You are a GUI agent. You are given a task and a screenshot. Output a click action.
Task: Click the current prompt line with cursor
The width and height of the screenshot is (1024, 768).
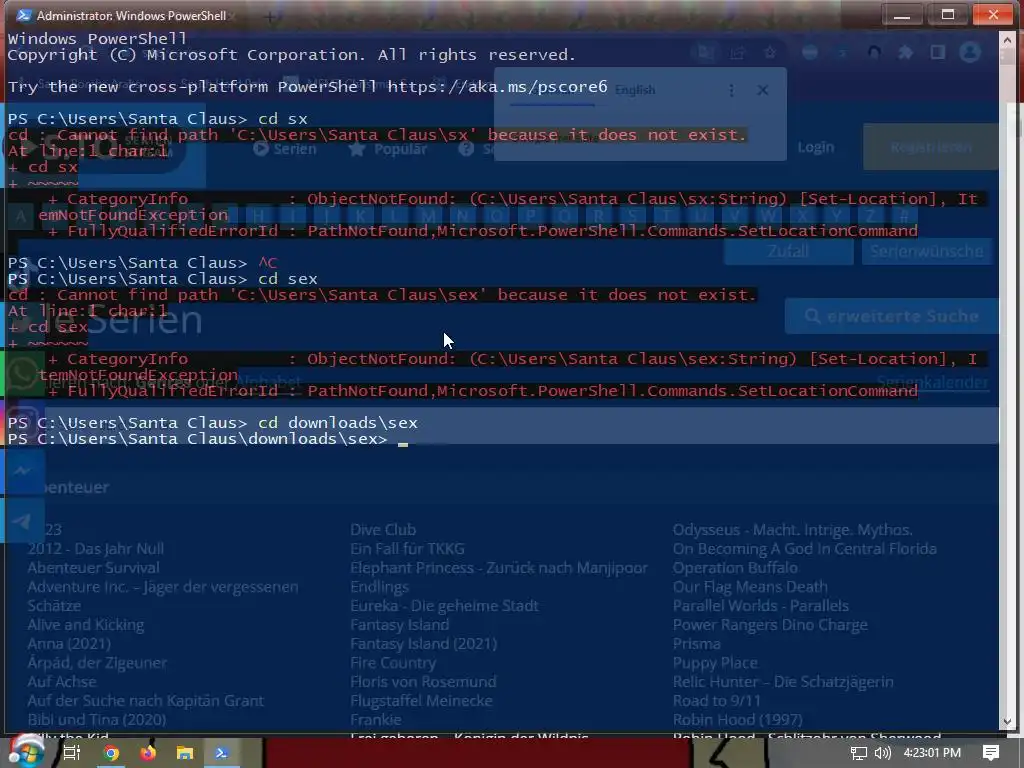pyautogui.click(x=208, y=439)
